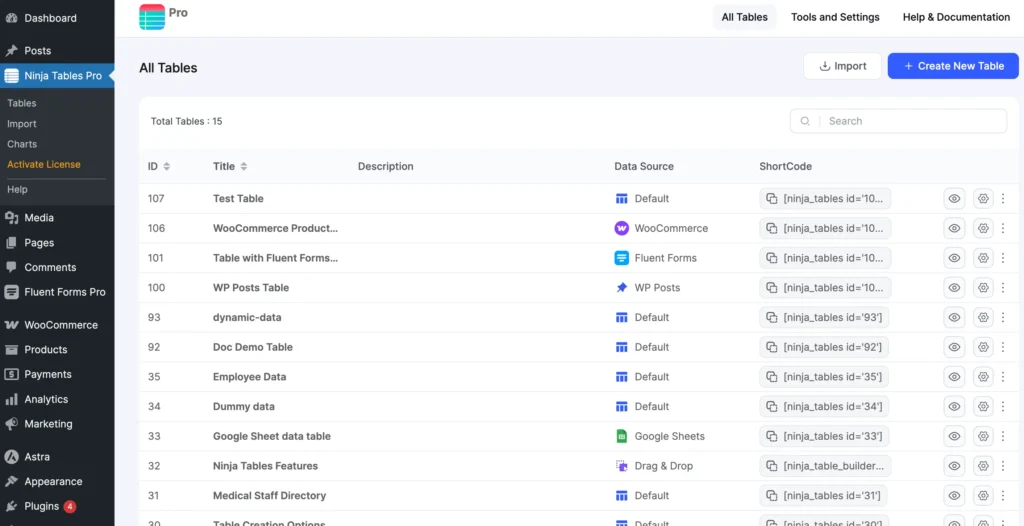Preview WP Posts Table eye icon

[954, 288]
